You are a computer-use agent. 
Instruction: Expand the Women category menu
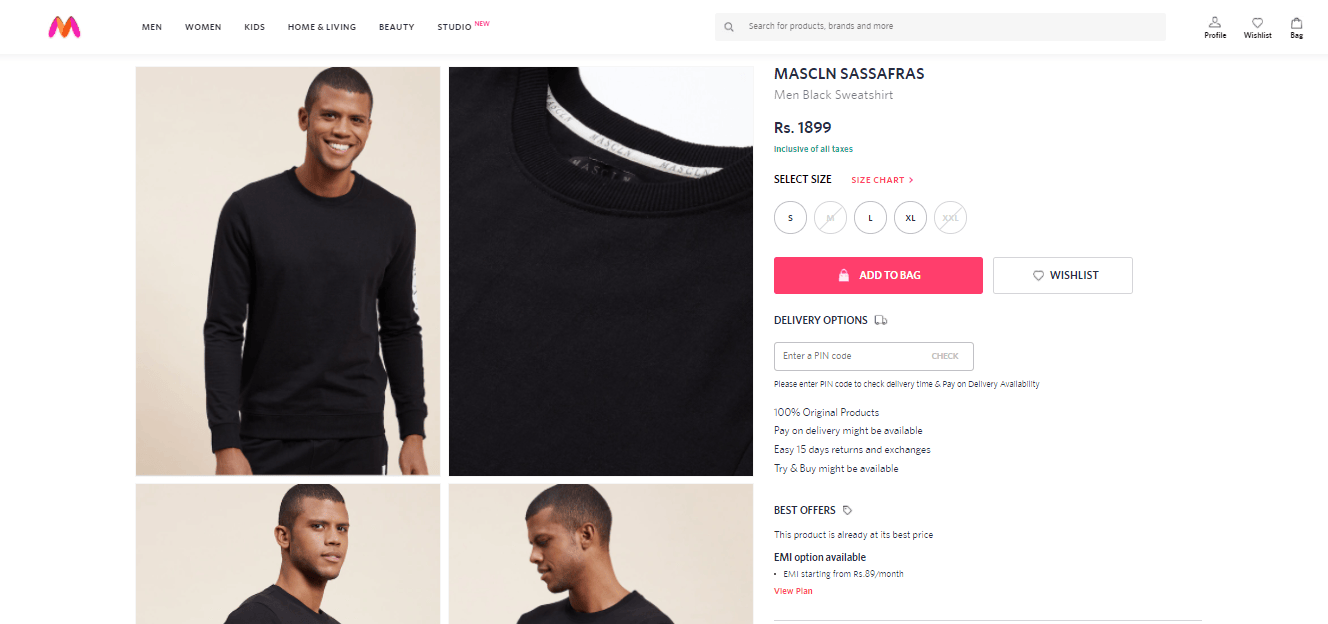(203, 27)
